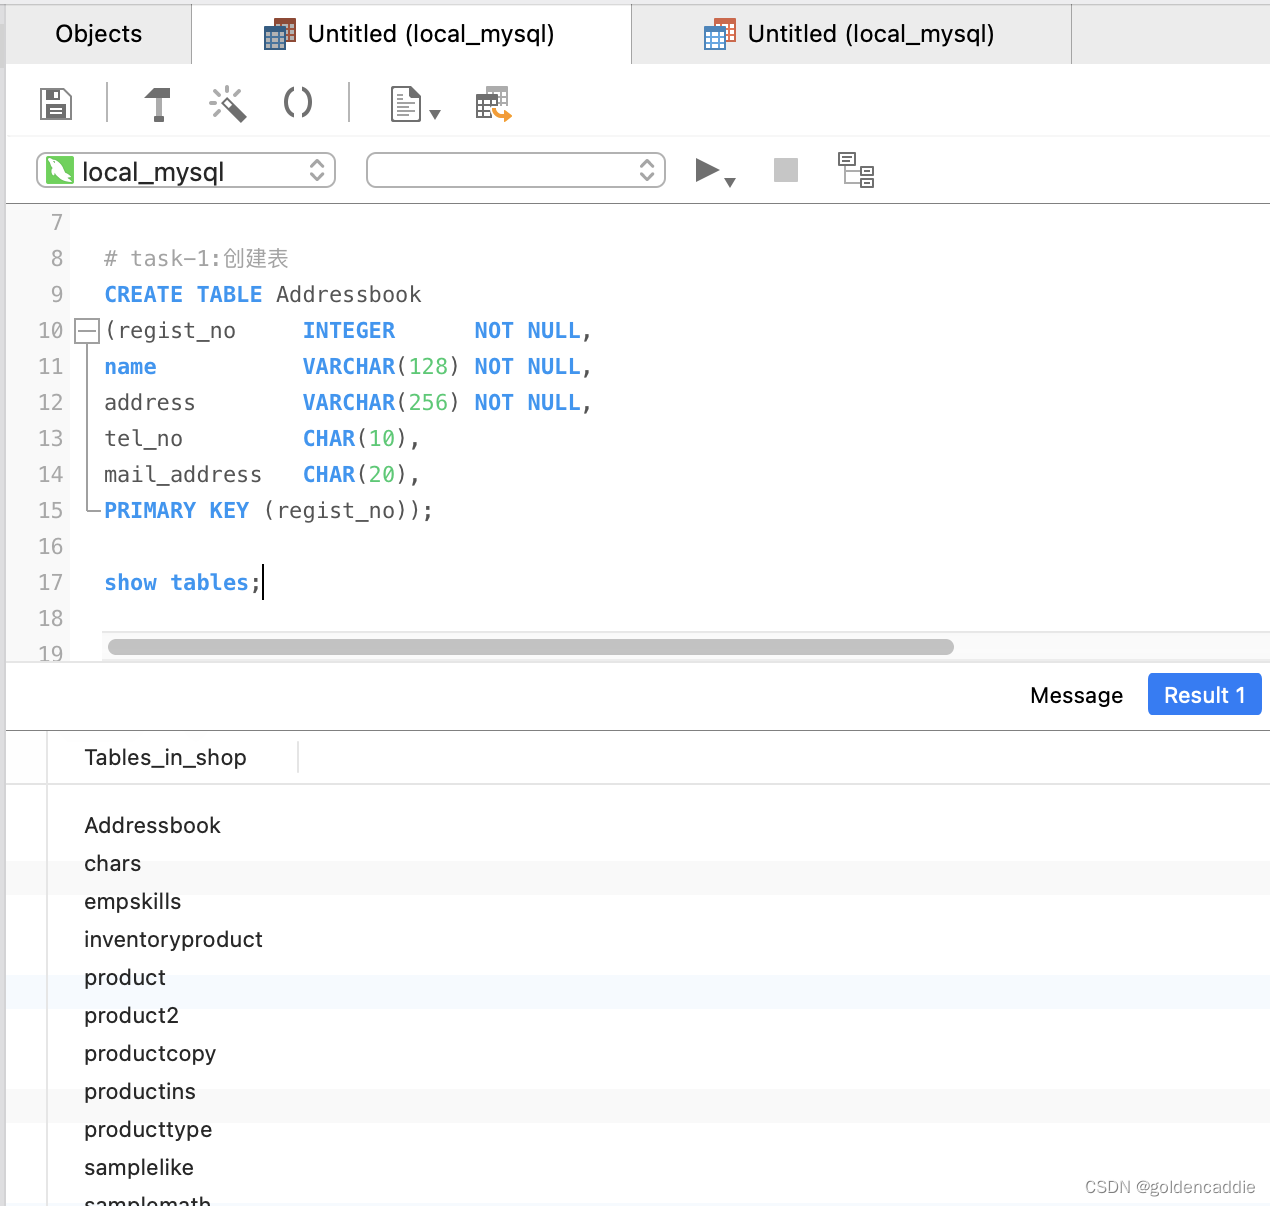Click the Export Result table icon
Image resolution: width=1270 pixels, height=1206 pixels.
coord(493,103)
